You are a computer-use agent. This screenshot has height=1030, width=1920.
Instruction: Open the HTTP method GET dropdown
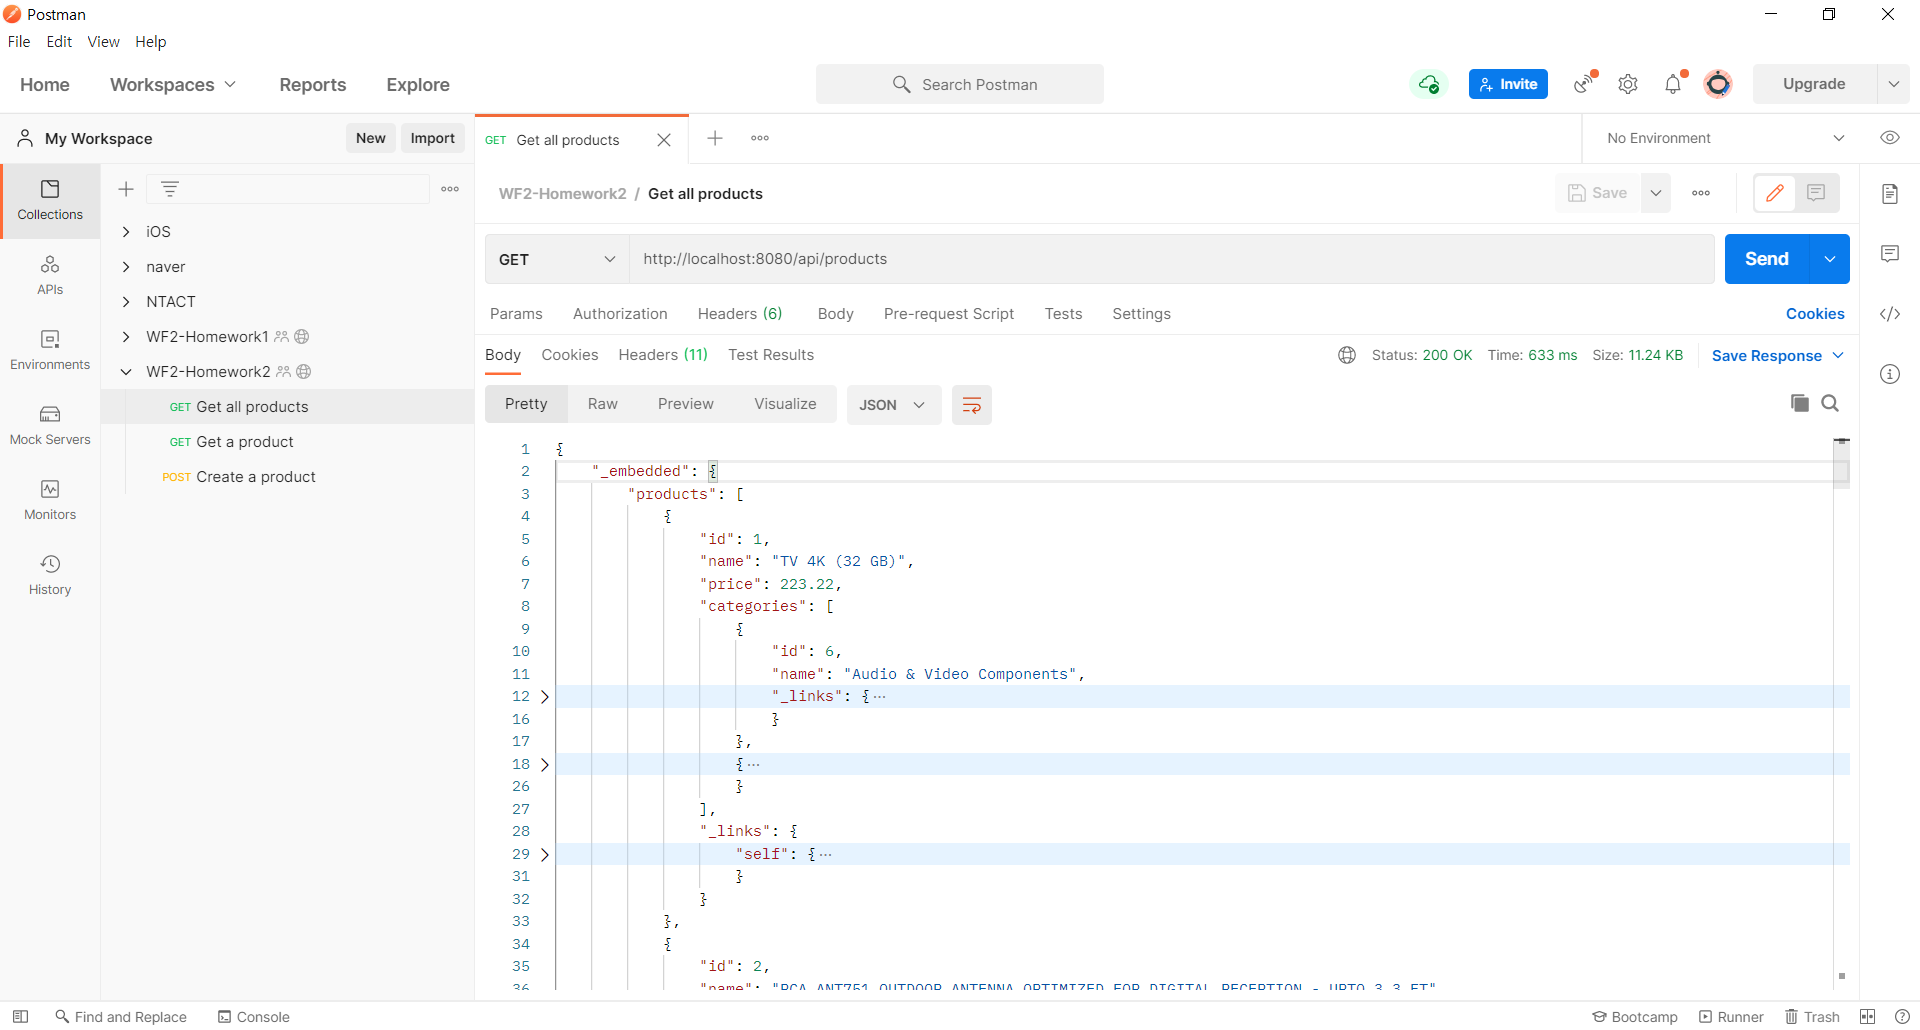tap(557, 259)
